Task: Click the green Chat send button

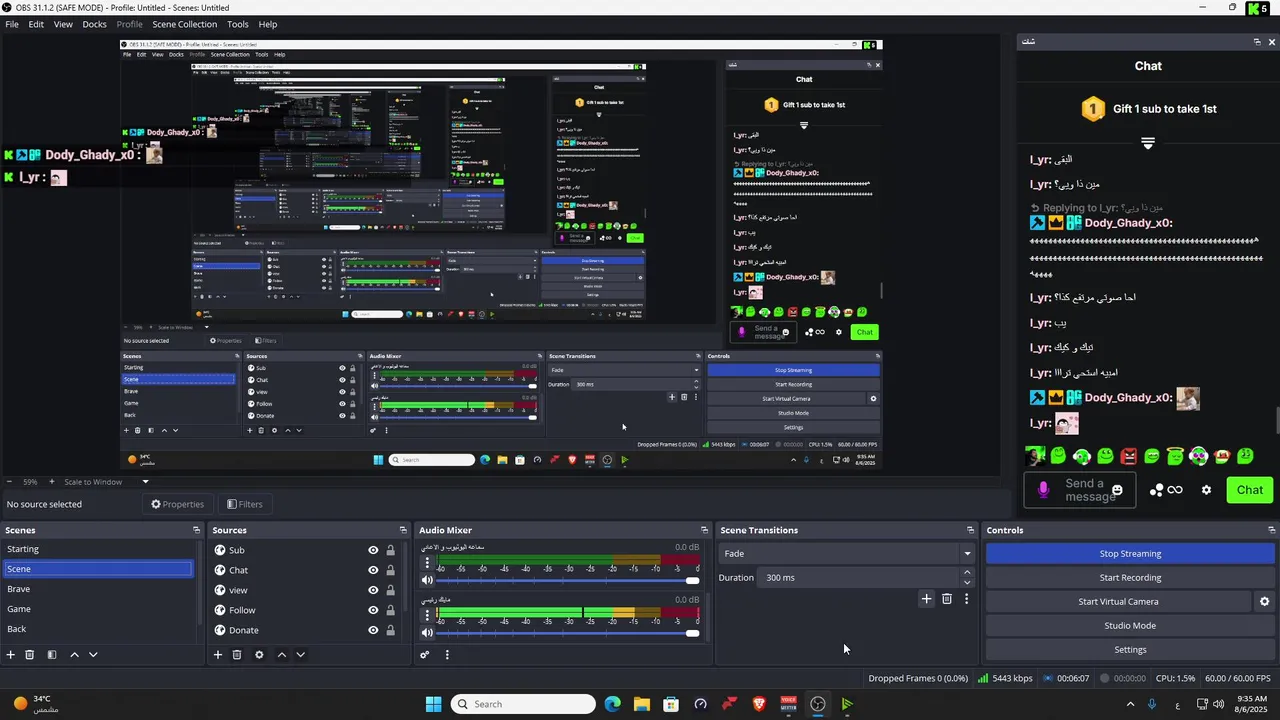Action: click(1250, 490)
